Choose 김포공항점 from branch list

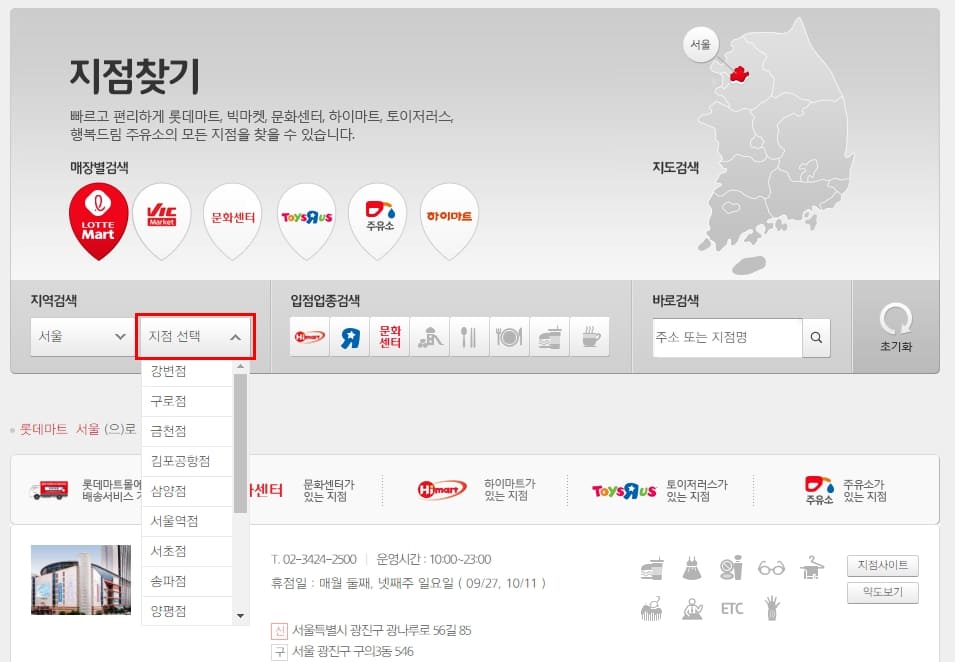(187, 461)
